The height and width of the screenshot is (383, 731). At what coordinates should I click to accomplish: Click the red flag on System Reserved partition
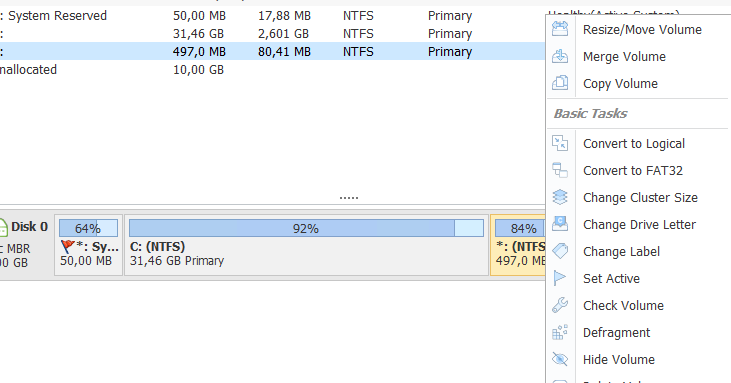[x=68, y=246]
